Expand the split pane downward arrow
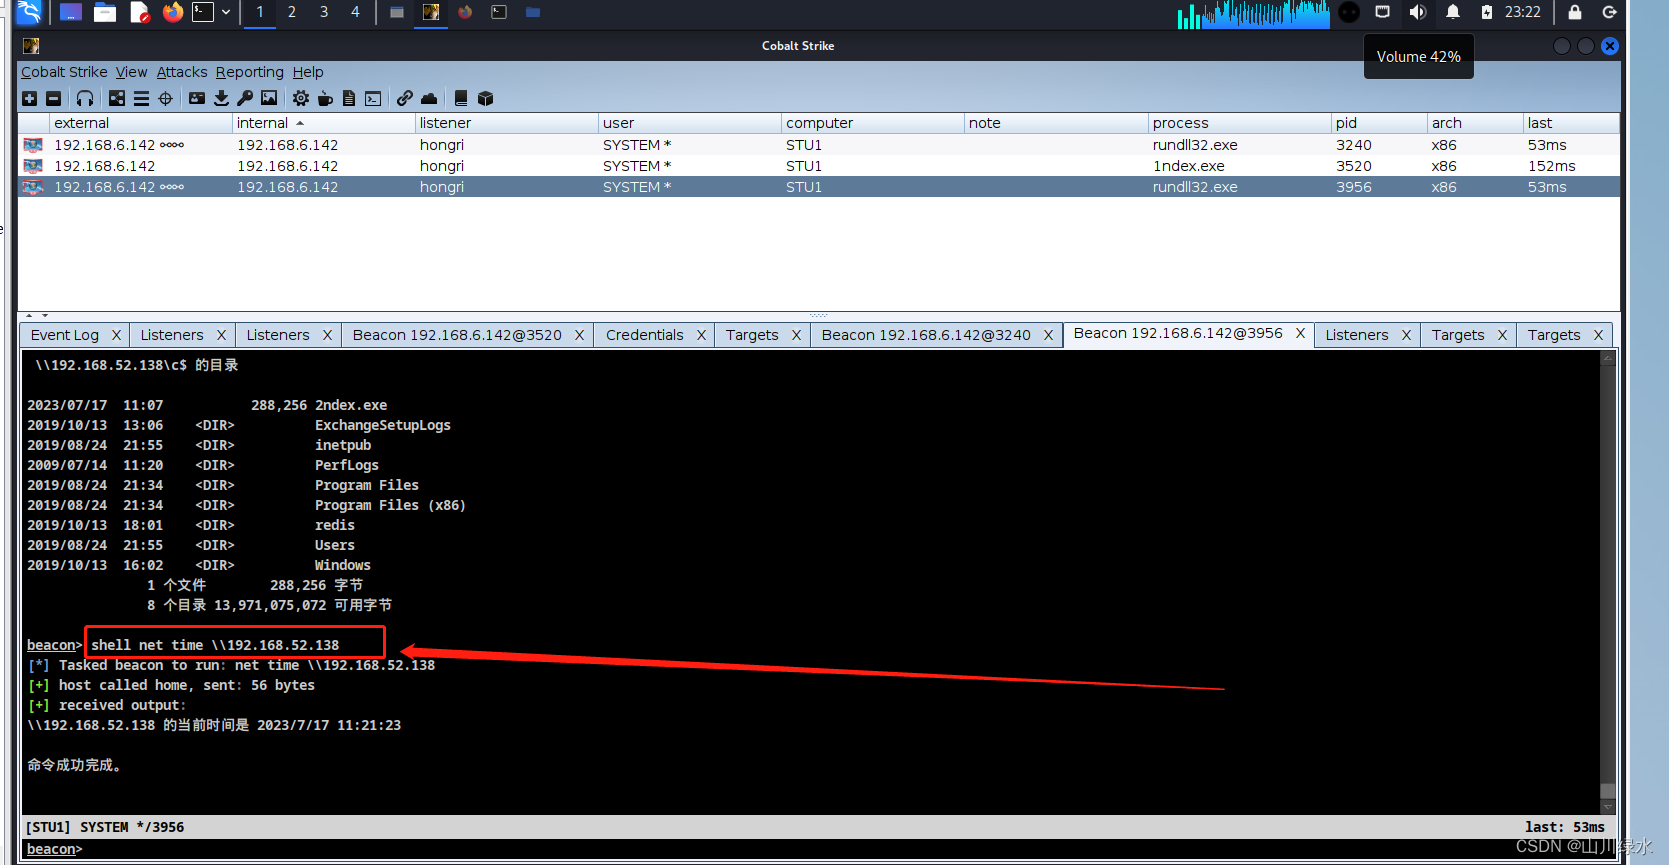Viewport: 1669px width, 865px height. [45, 315]
